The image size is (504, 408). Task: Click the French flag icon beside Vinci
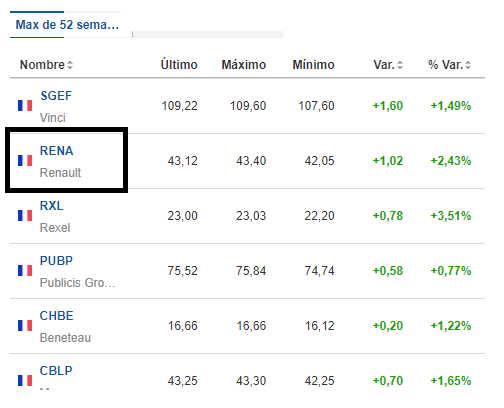point(25,106)
